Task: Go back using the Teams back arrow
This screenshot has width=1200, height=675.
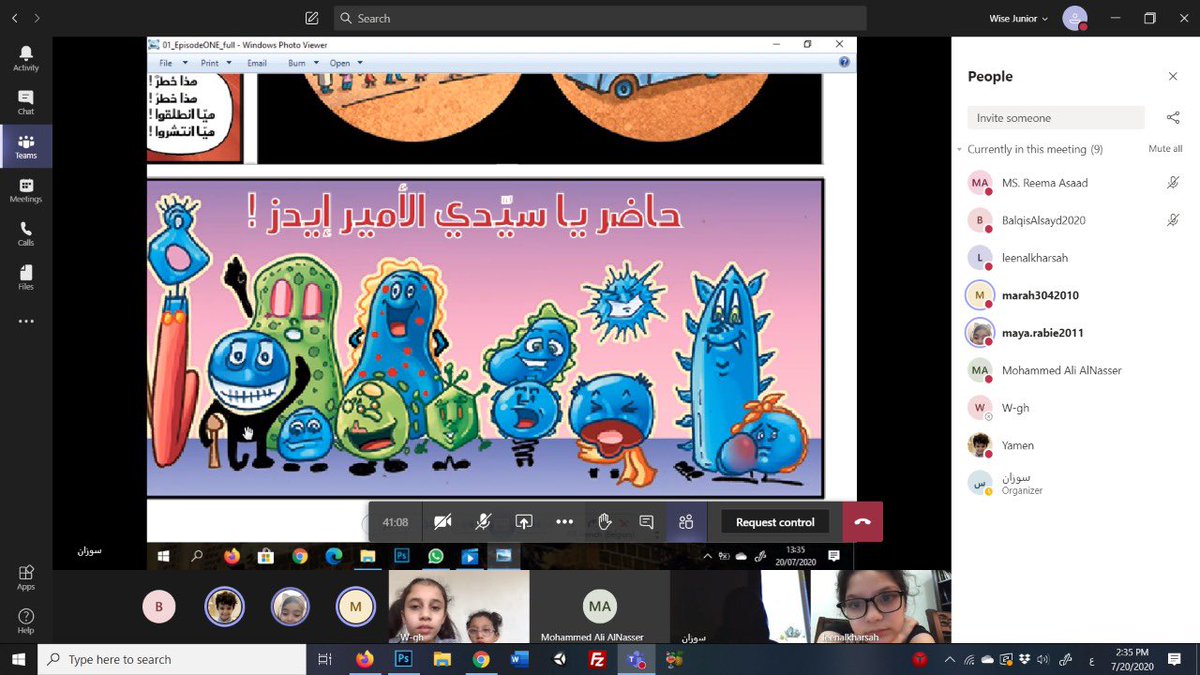Action: 14,18
